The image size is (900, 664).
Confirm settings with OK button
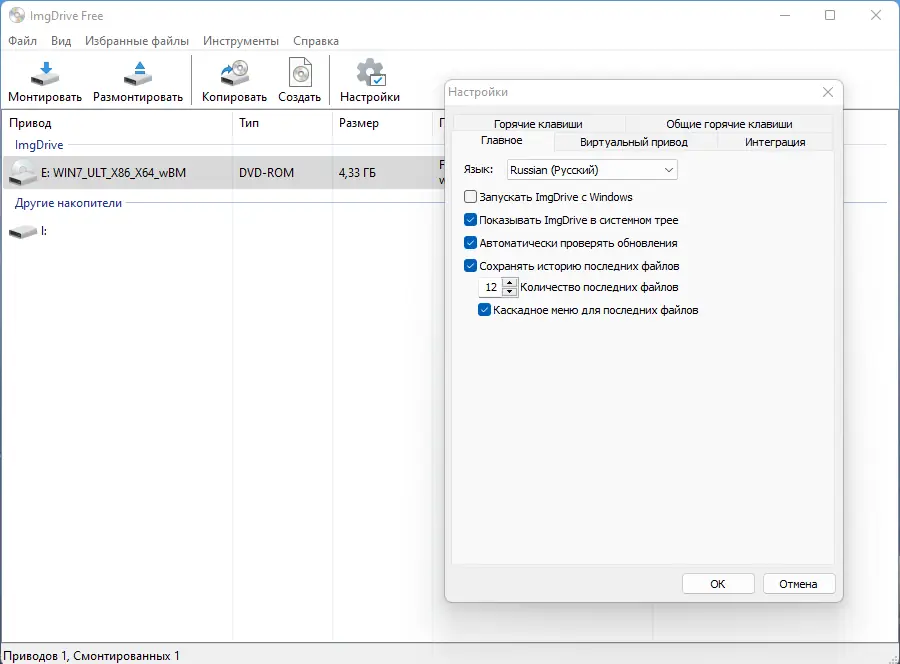pos(718,584)
